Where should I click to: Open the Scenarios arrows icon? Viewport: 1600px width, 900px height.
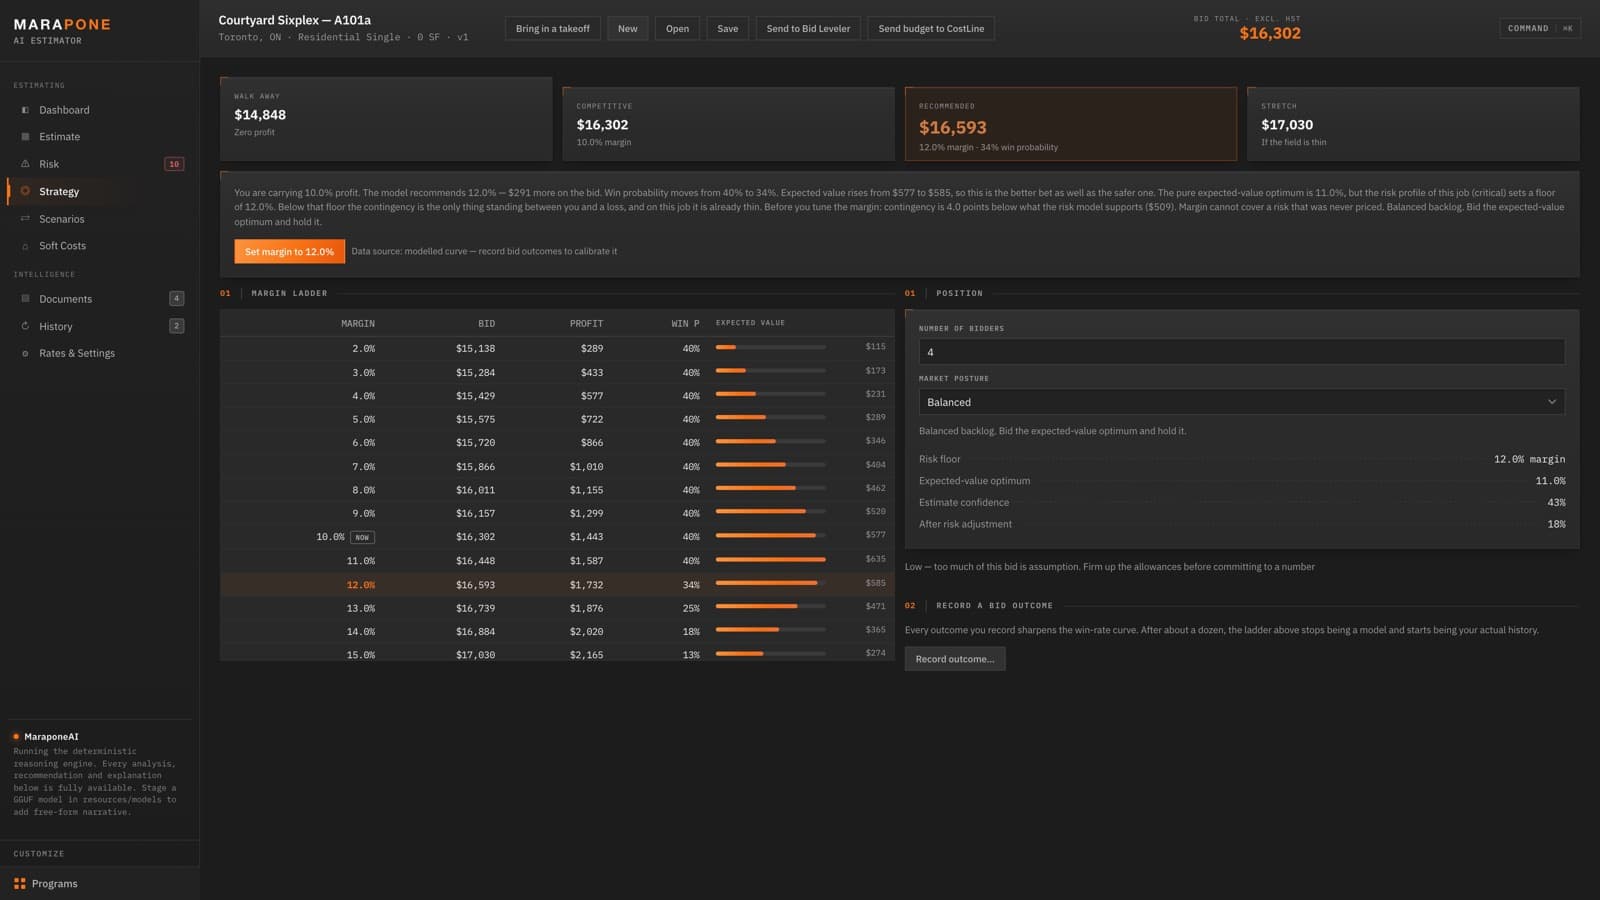click(25, 219)
